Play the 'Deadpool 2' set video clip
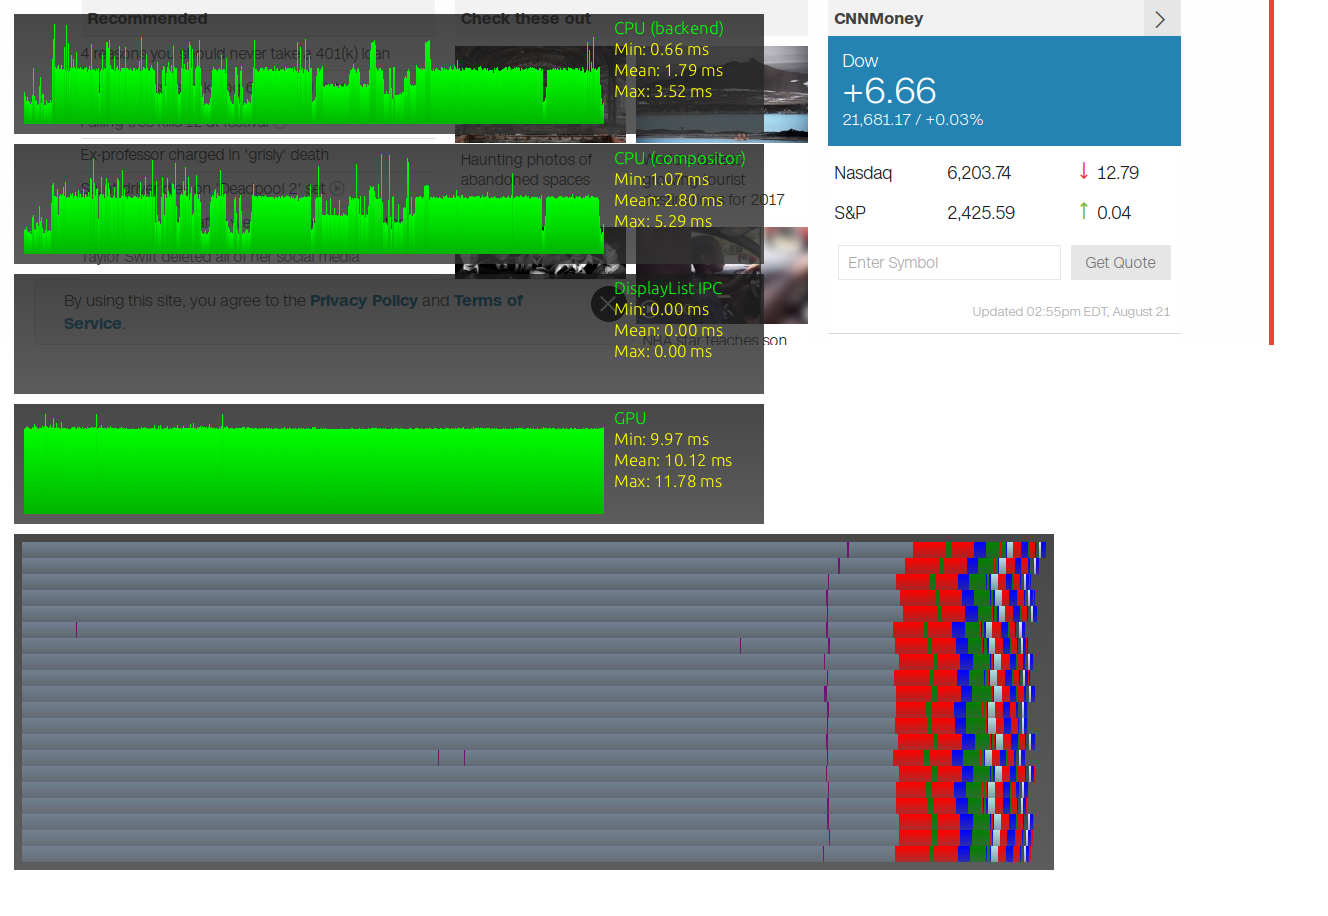The image size is (1328, 916). [x=337, y=187]
